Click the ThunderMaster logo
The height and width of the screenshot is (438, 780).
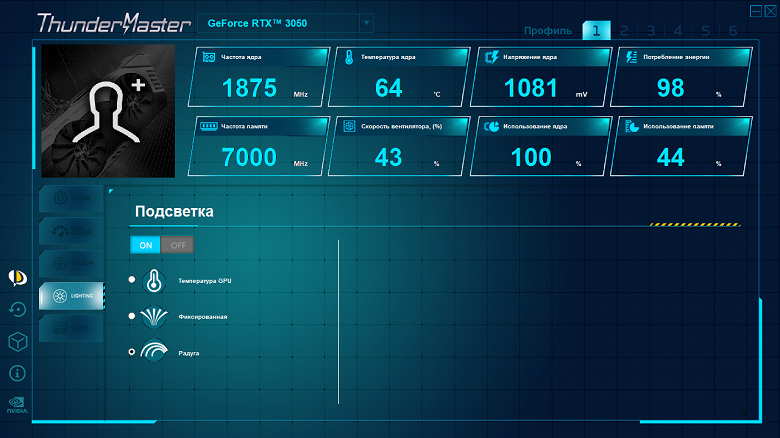113,23
